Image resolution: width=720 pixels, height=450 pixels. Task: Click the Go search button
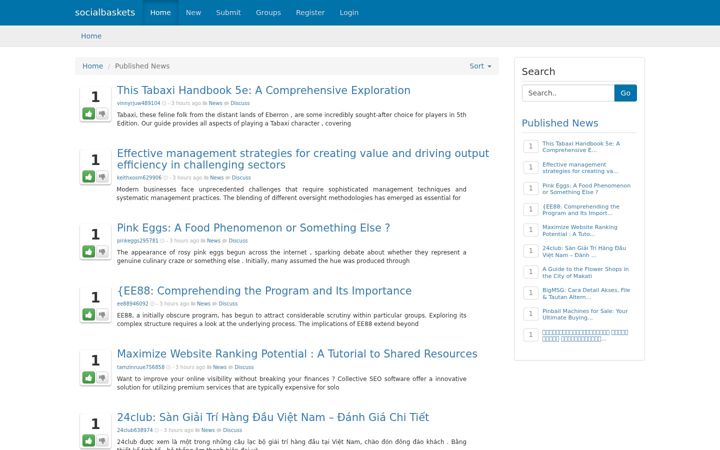tap(625, 93)
